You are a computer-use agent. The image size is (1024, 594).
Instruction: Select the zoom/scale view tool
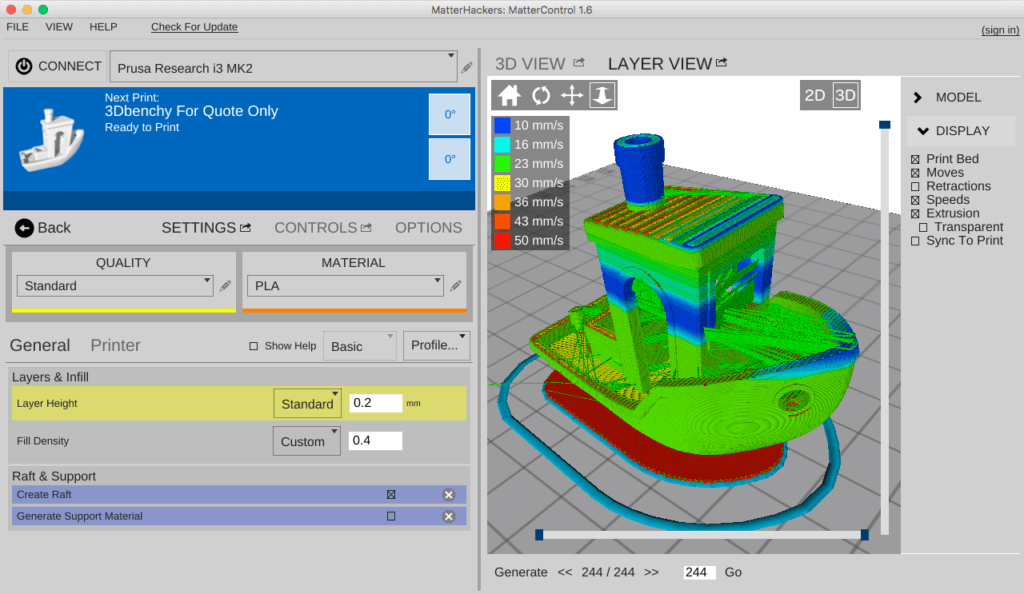(x=602, y=95)
